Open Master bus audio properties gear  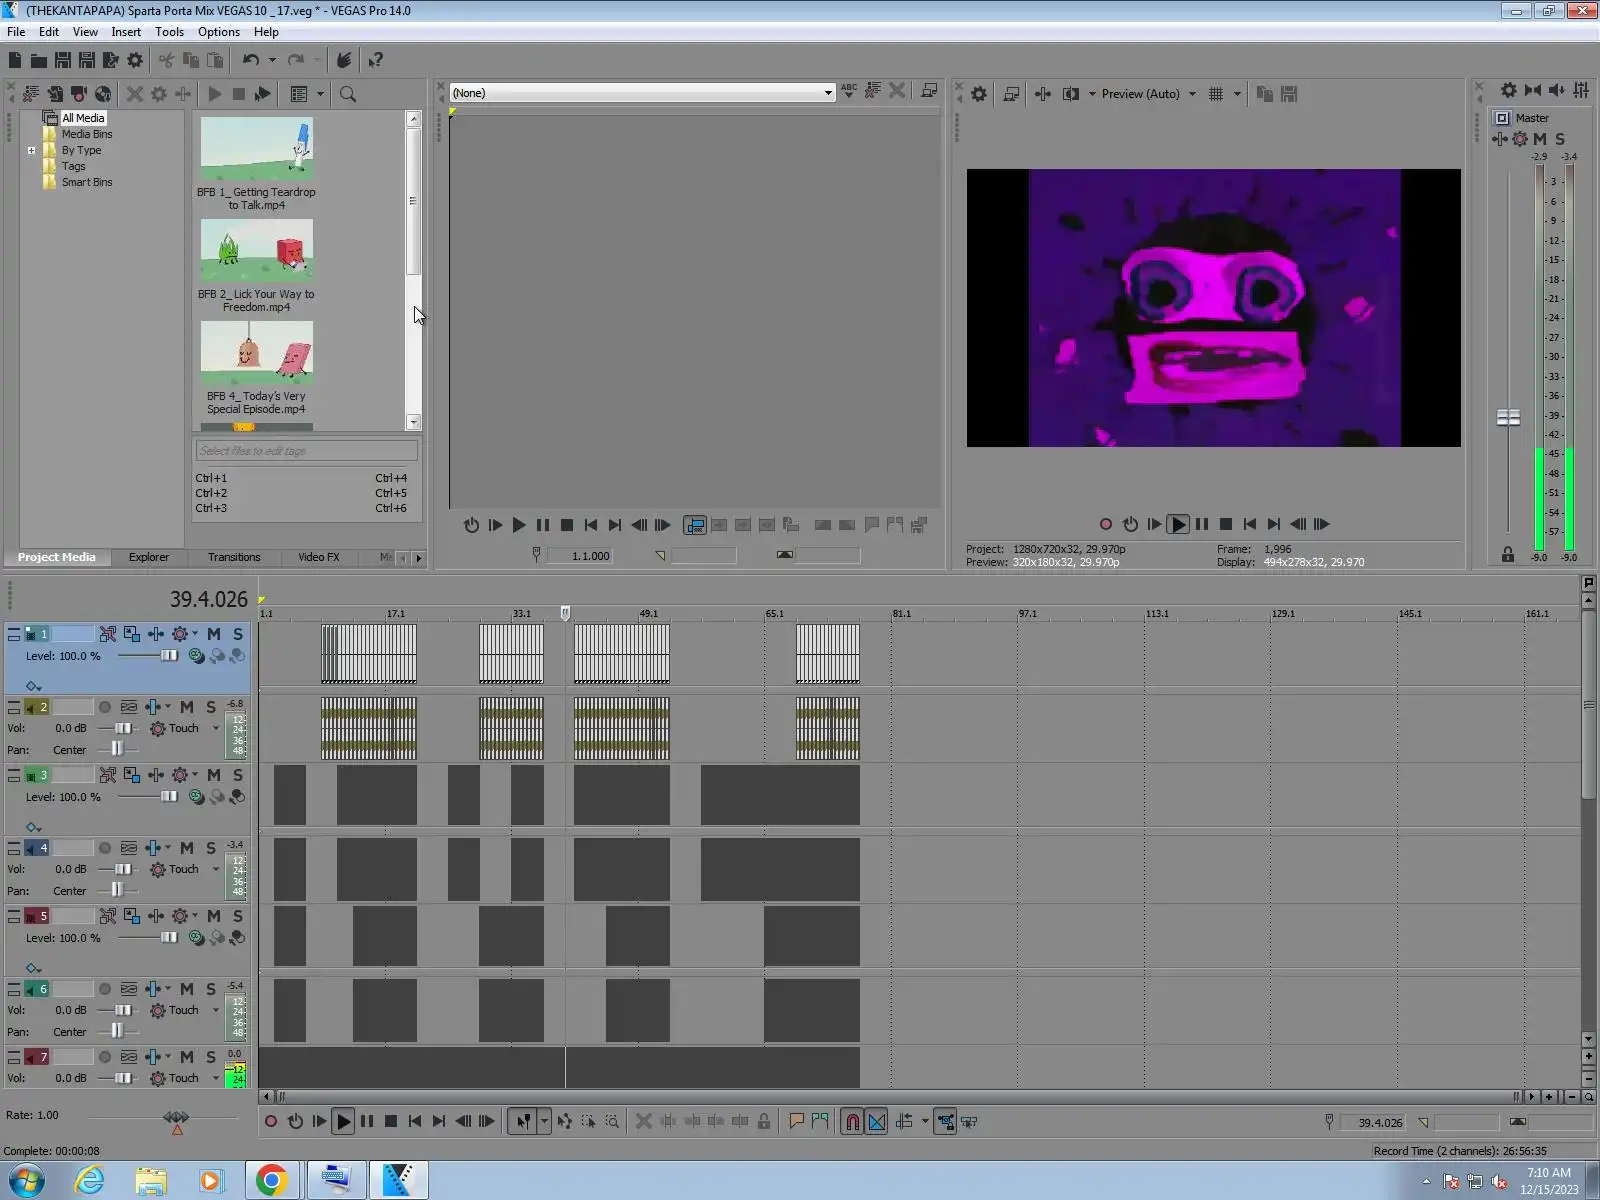coord(1509,90)
